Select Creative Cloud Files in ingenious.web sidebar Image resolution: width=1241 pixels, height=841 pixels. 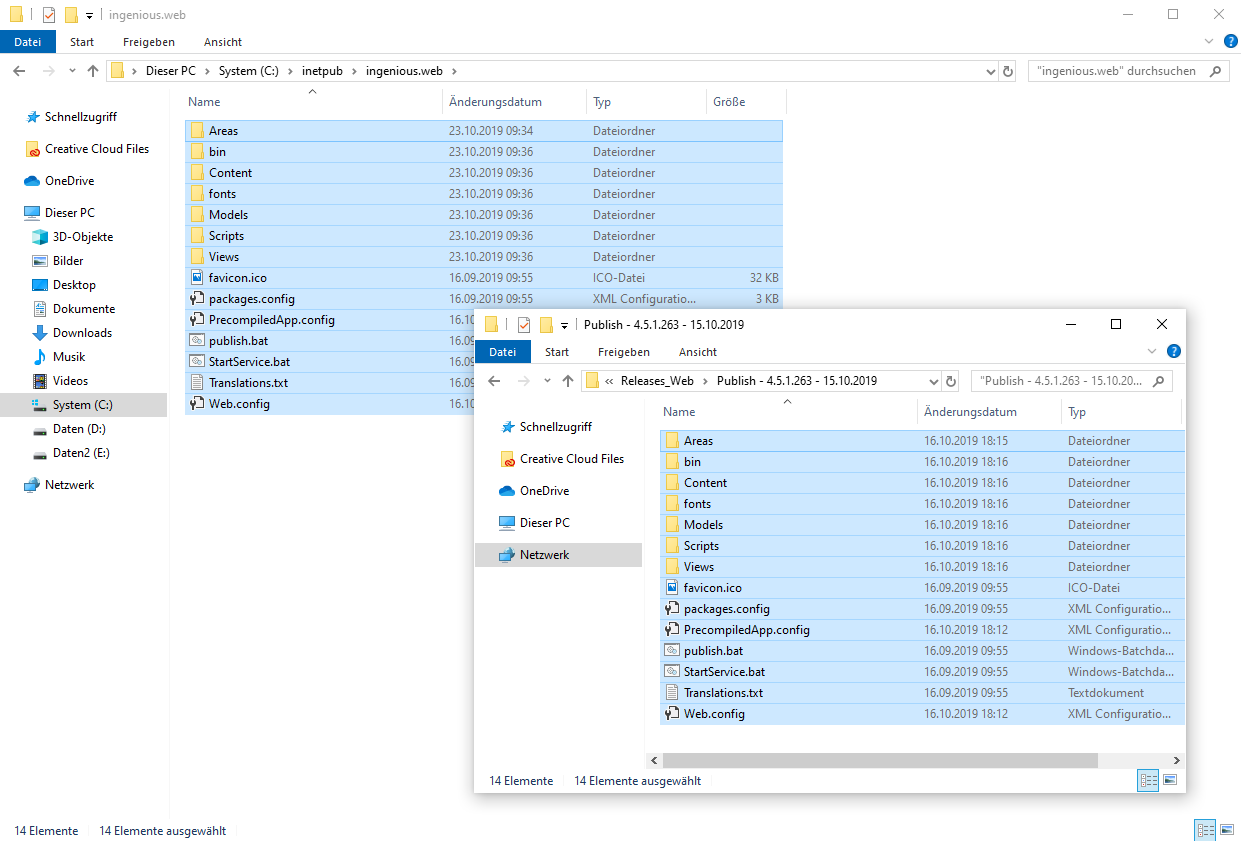(x=96, y=149)
